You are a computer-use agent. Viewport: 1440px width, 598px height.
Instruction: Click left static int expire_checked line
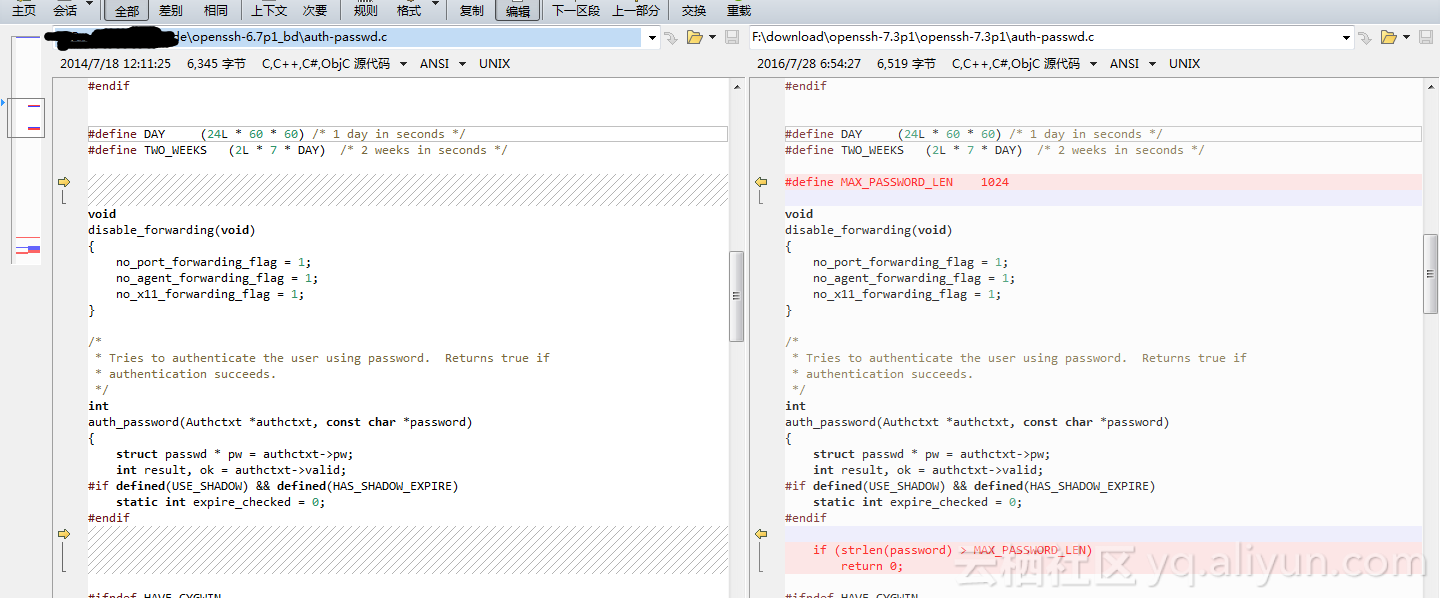pyautogui.click(x=220, y=502)
